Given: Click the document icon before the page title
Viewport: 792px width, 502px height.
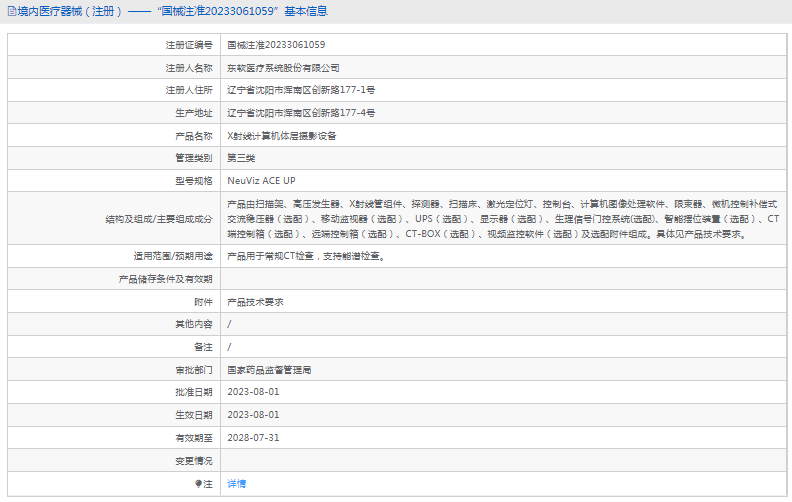Looking at the screenshot, I should point(12,11).
